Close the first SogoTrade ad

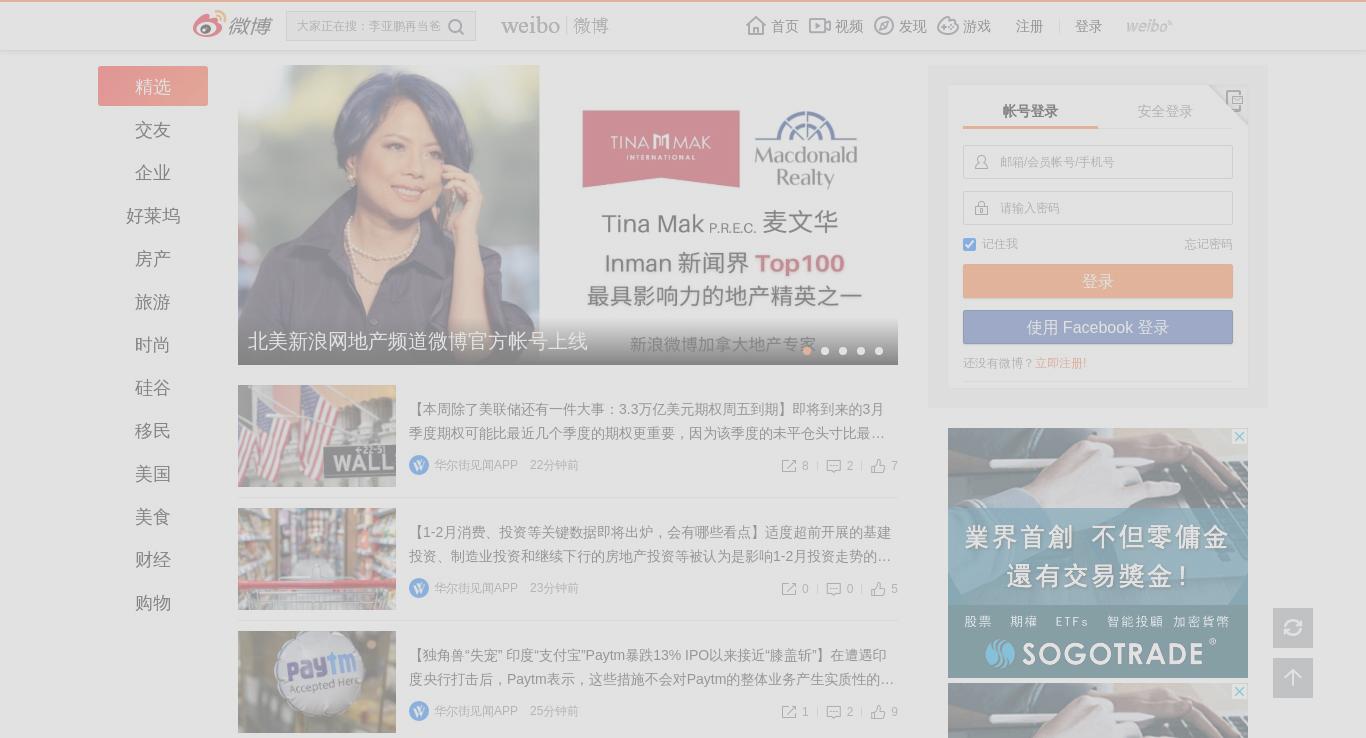(x=1239, y=437)
